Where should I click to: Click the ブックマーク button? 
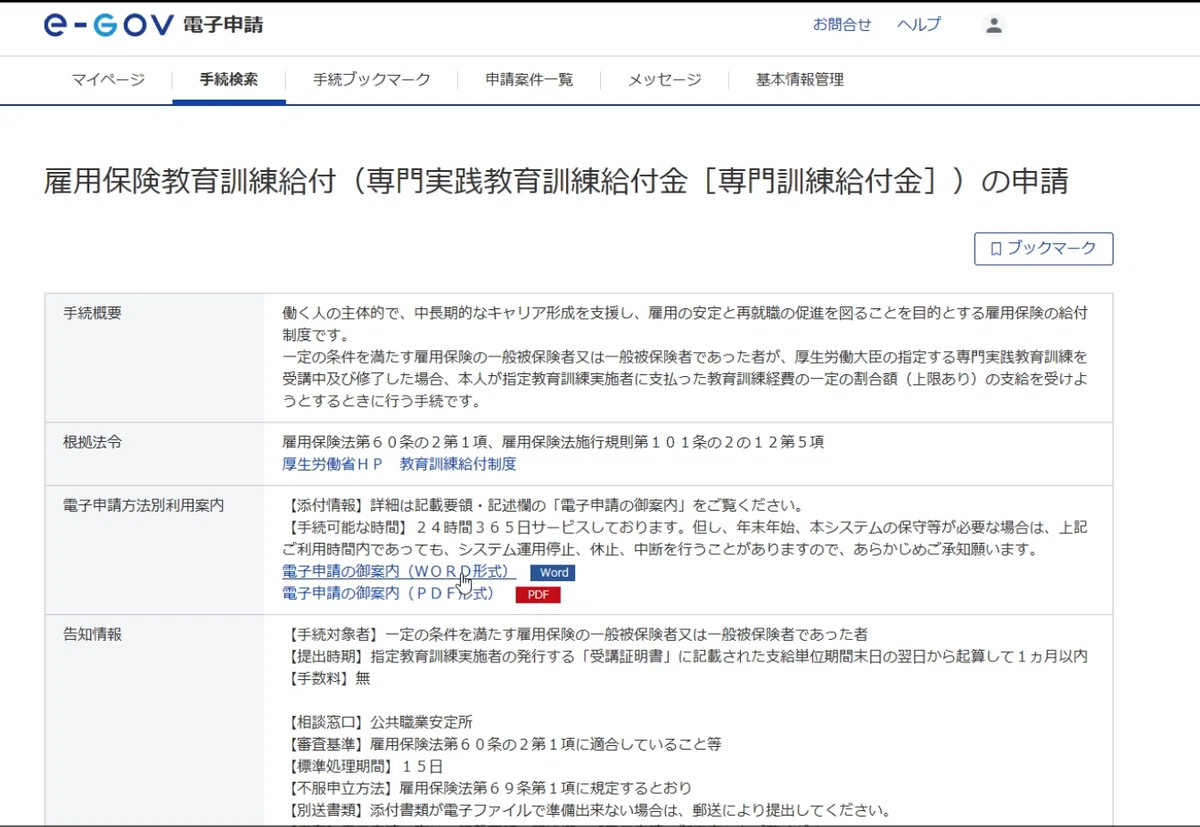coord(1043,249)
